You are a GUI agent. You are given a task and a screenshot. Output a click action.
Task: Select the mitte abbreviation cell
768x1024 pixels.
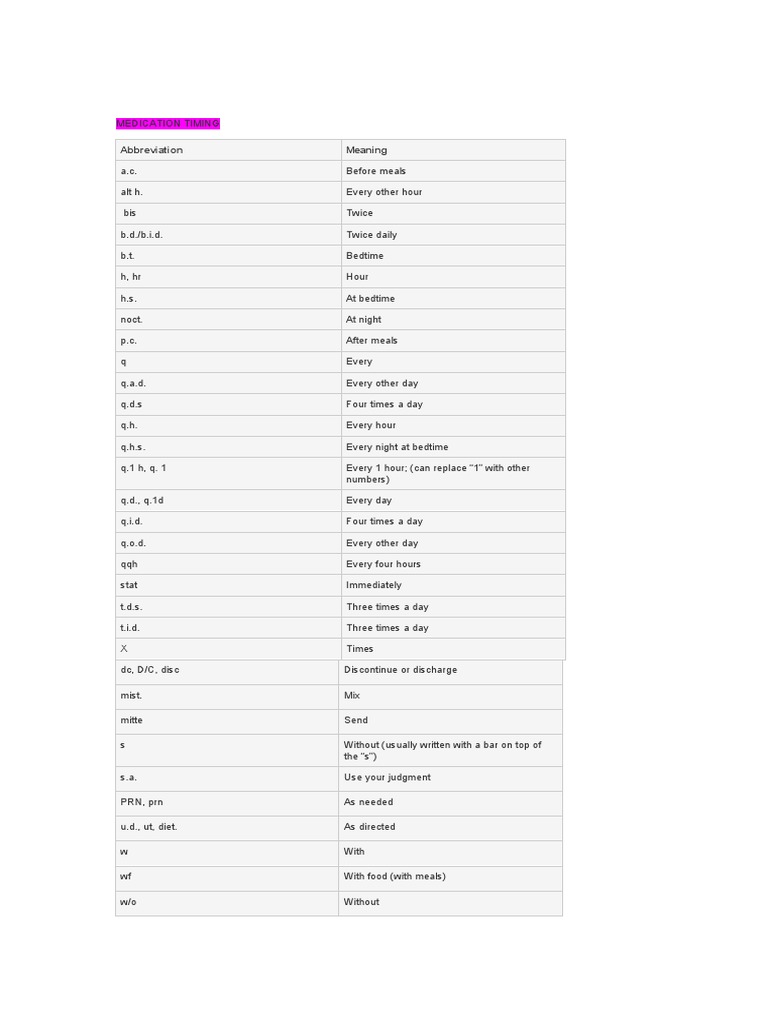(132, 720)
